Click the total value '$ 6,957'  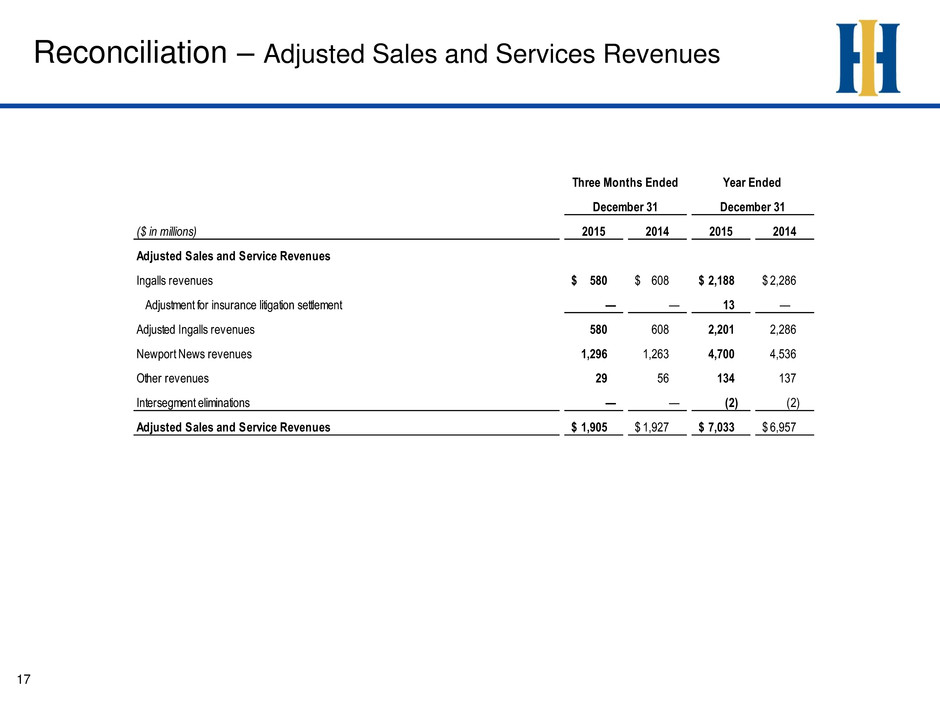point(779,427)
